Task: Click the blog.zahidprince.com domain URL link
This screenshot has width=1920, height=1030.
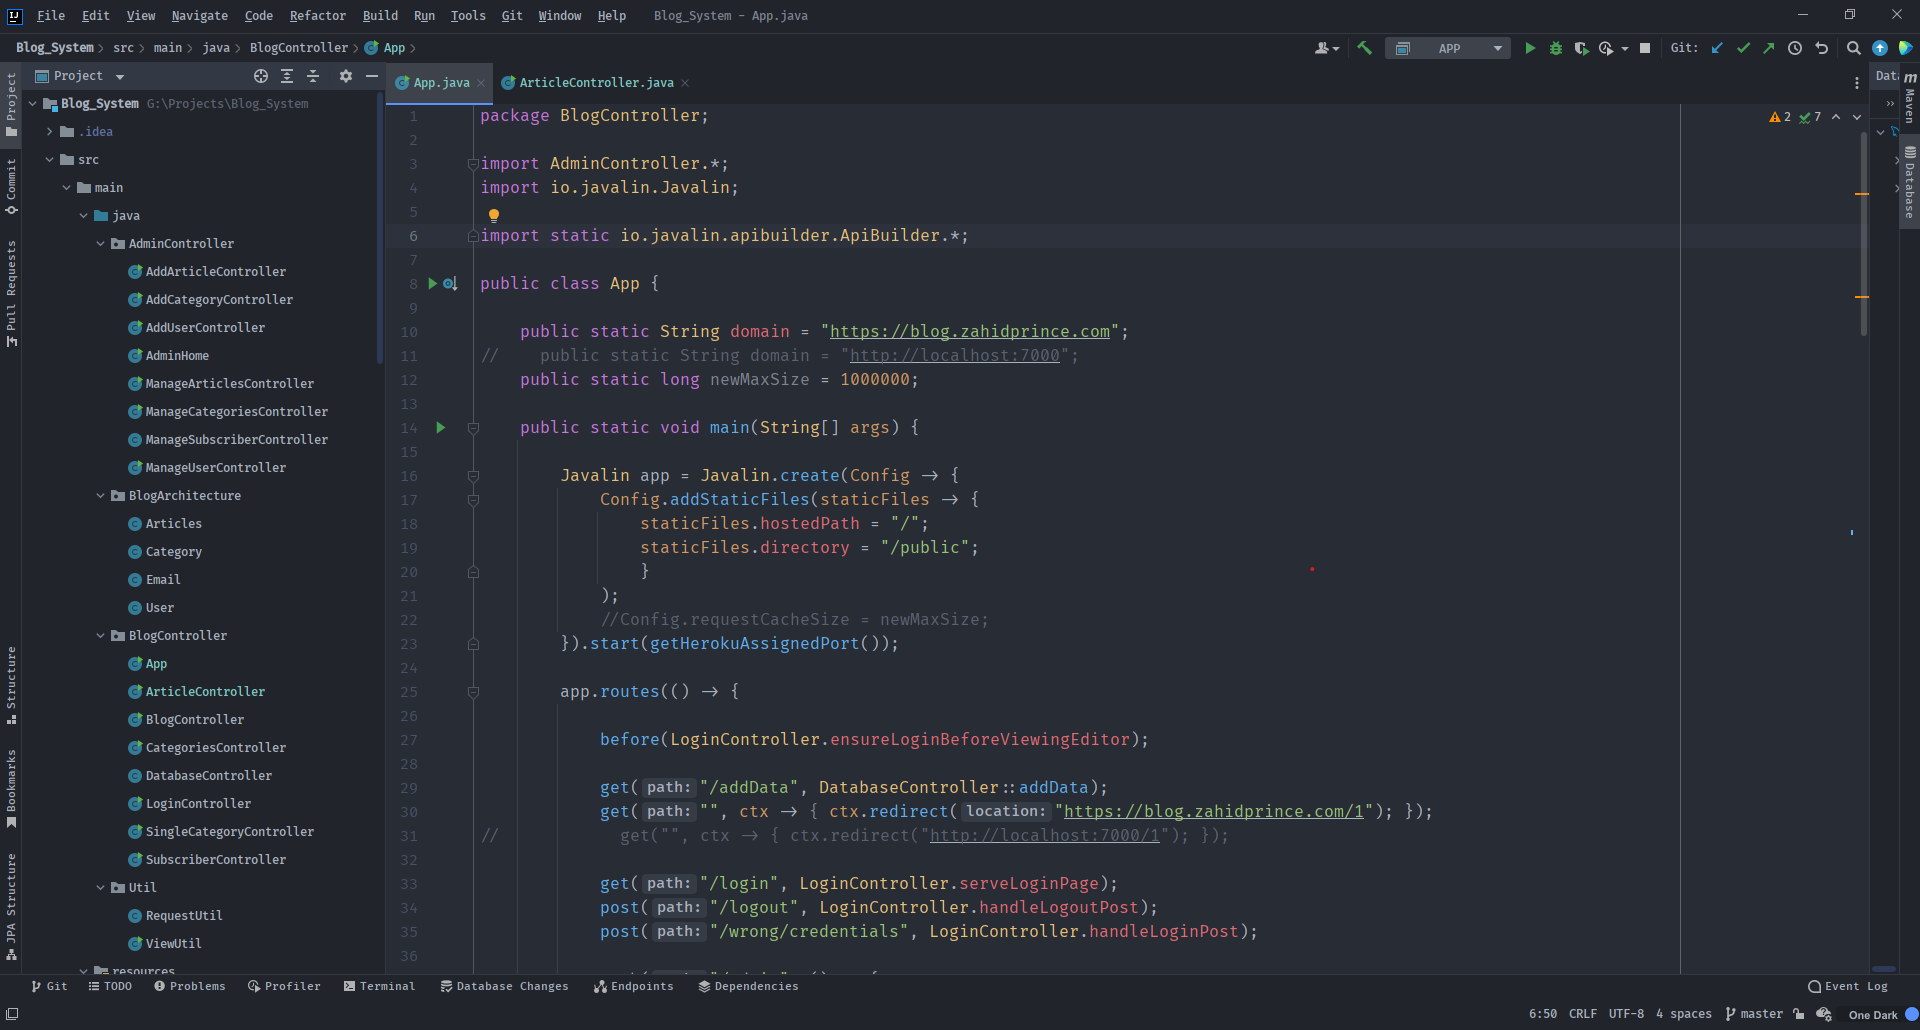Action: [x=969, y=332]
